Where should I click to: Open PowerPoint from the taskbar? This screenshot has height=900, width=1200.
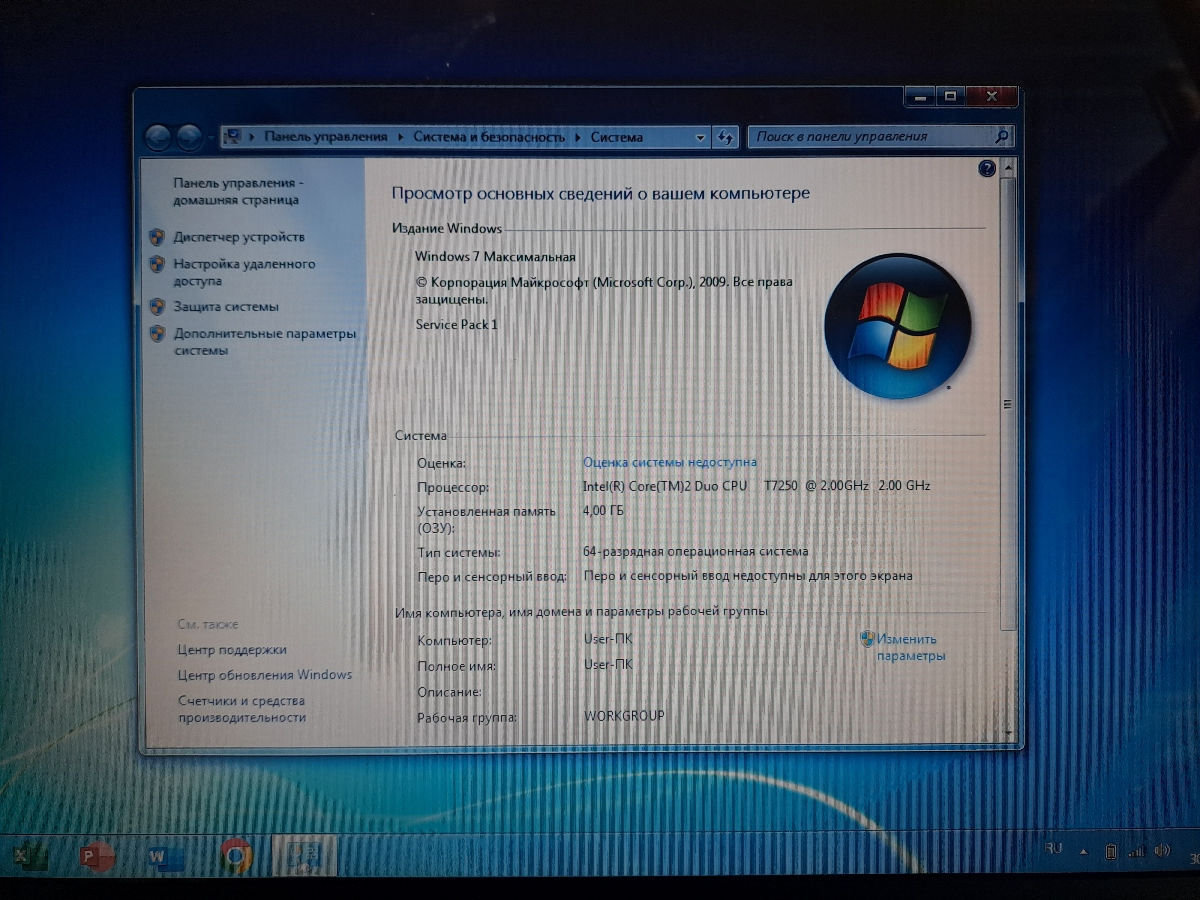pos(97,856)
